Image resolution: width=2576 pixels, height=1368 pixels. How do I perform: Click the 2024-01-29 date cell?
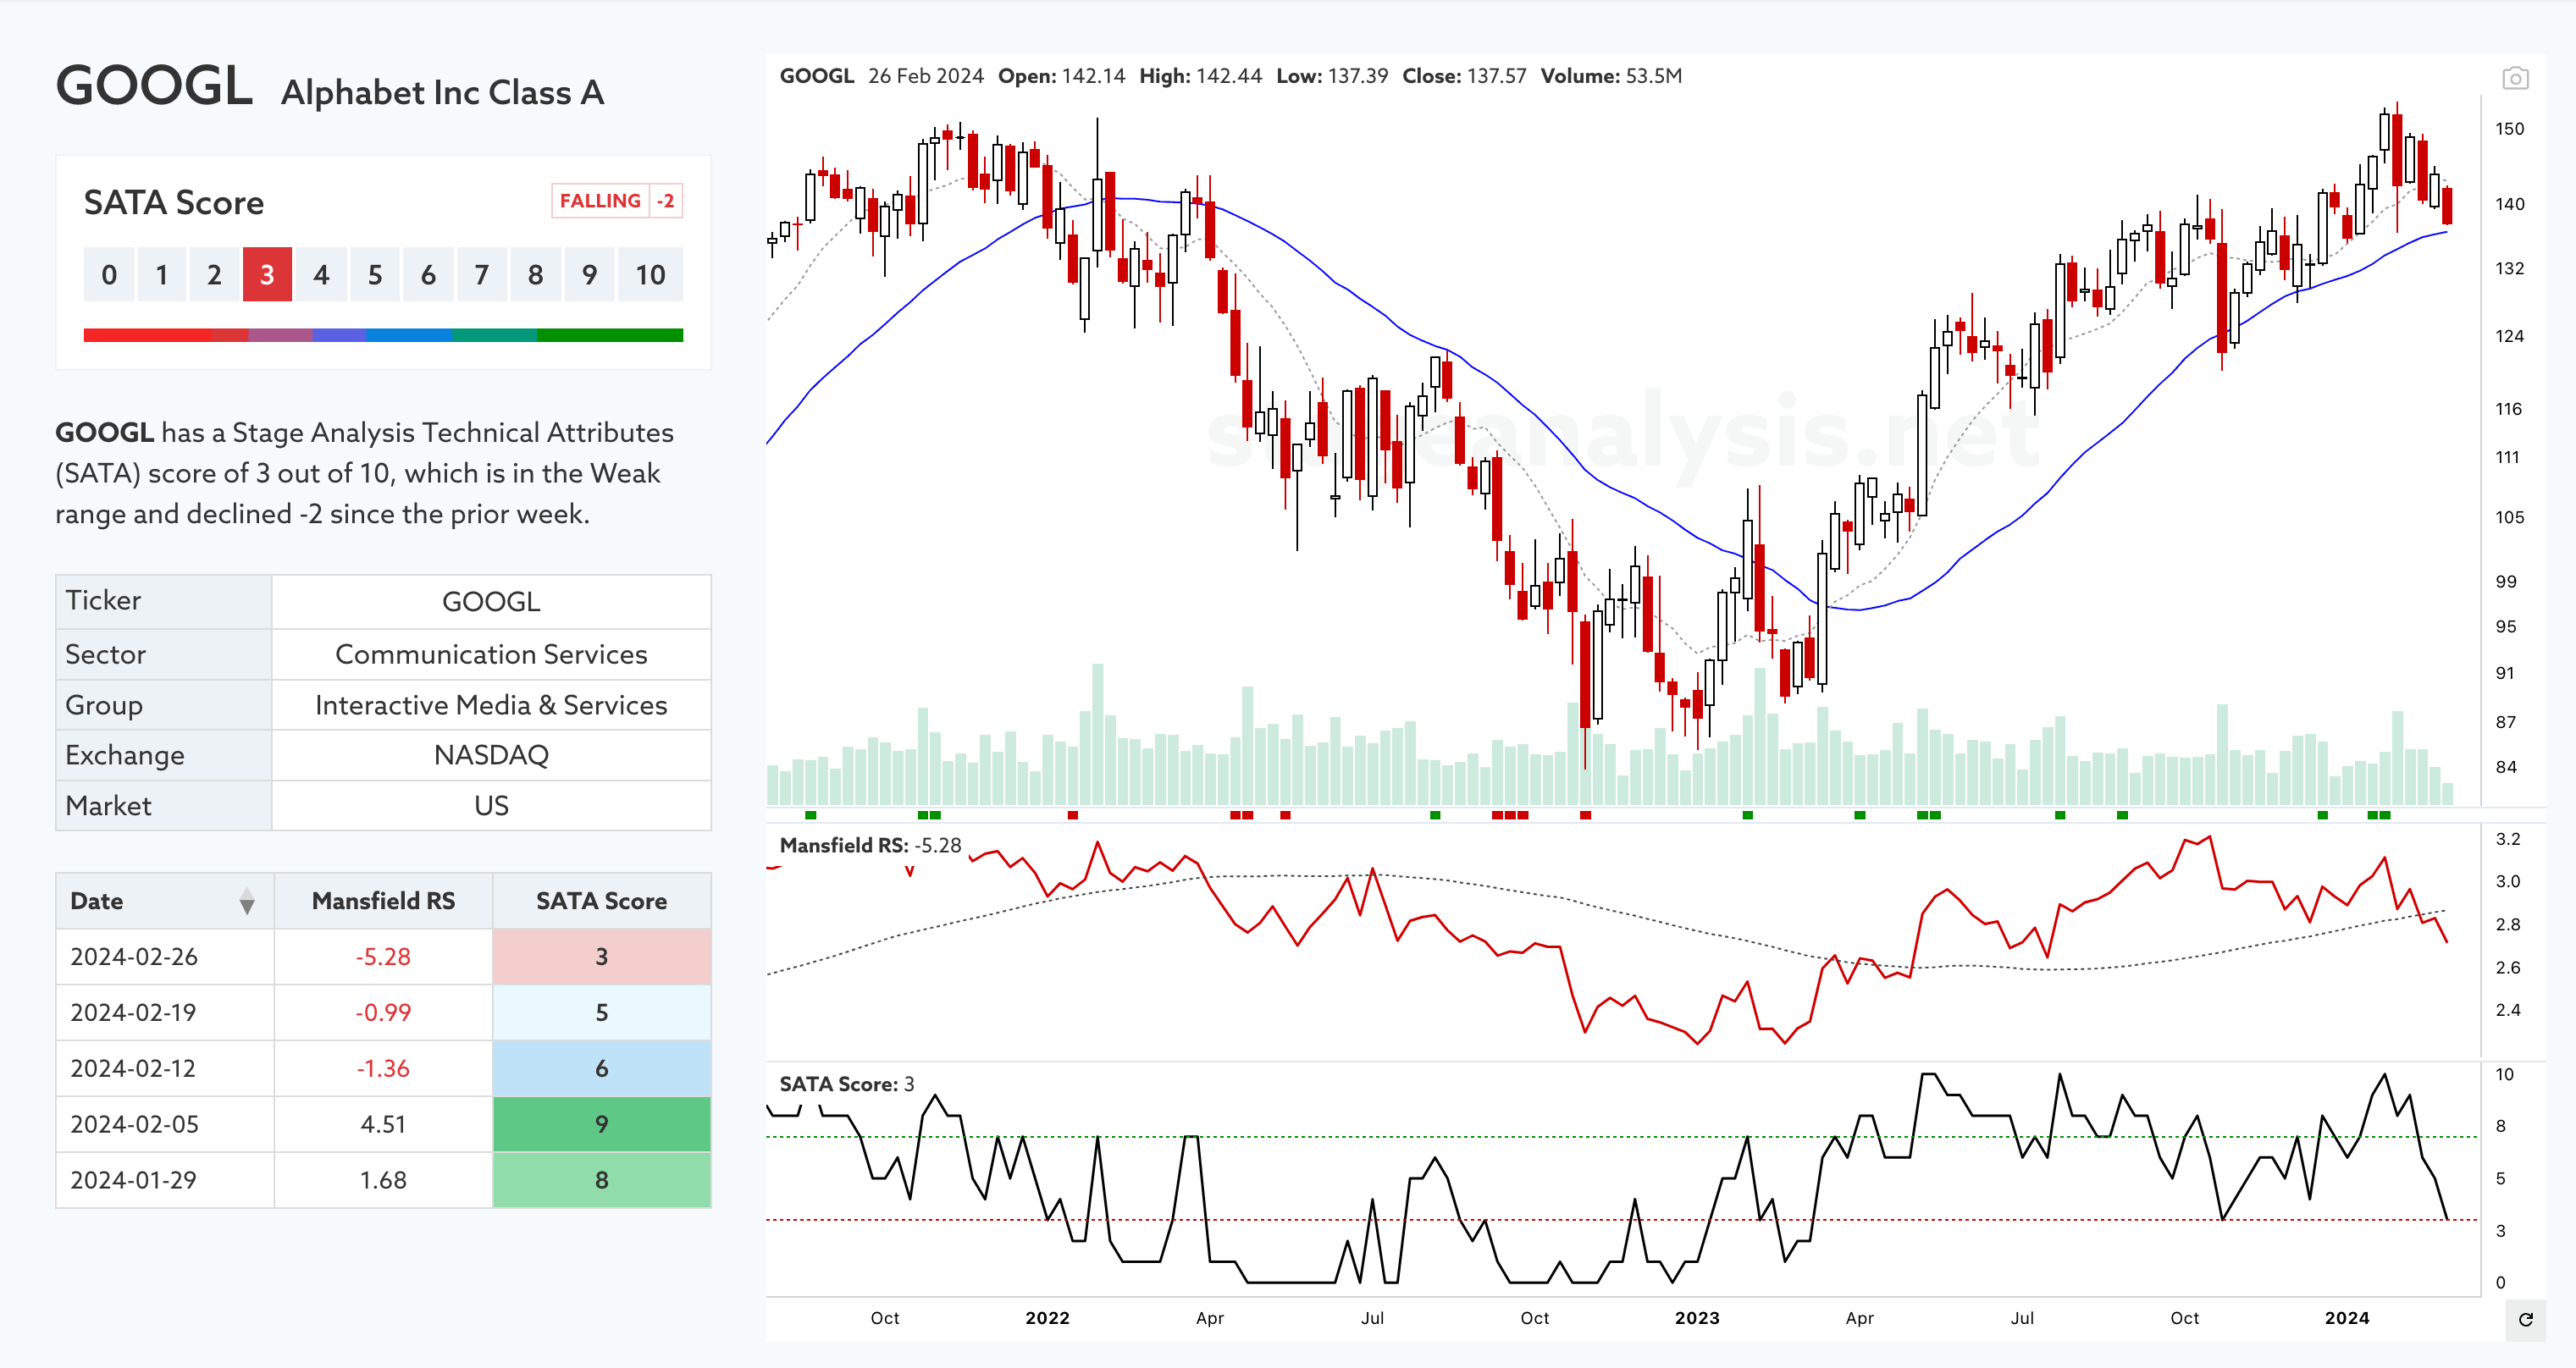coord(165,1181)
